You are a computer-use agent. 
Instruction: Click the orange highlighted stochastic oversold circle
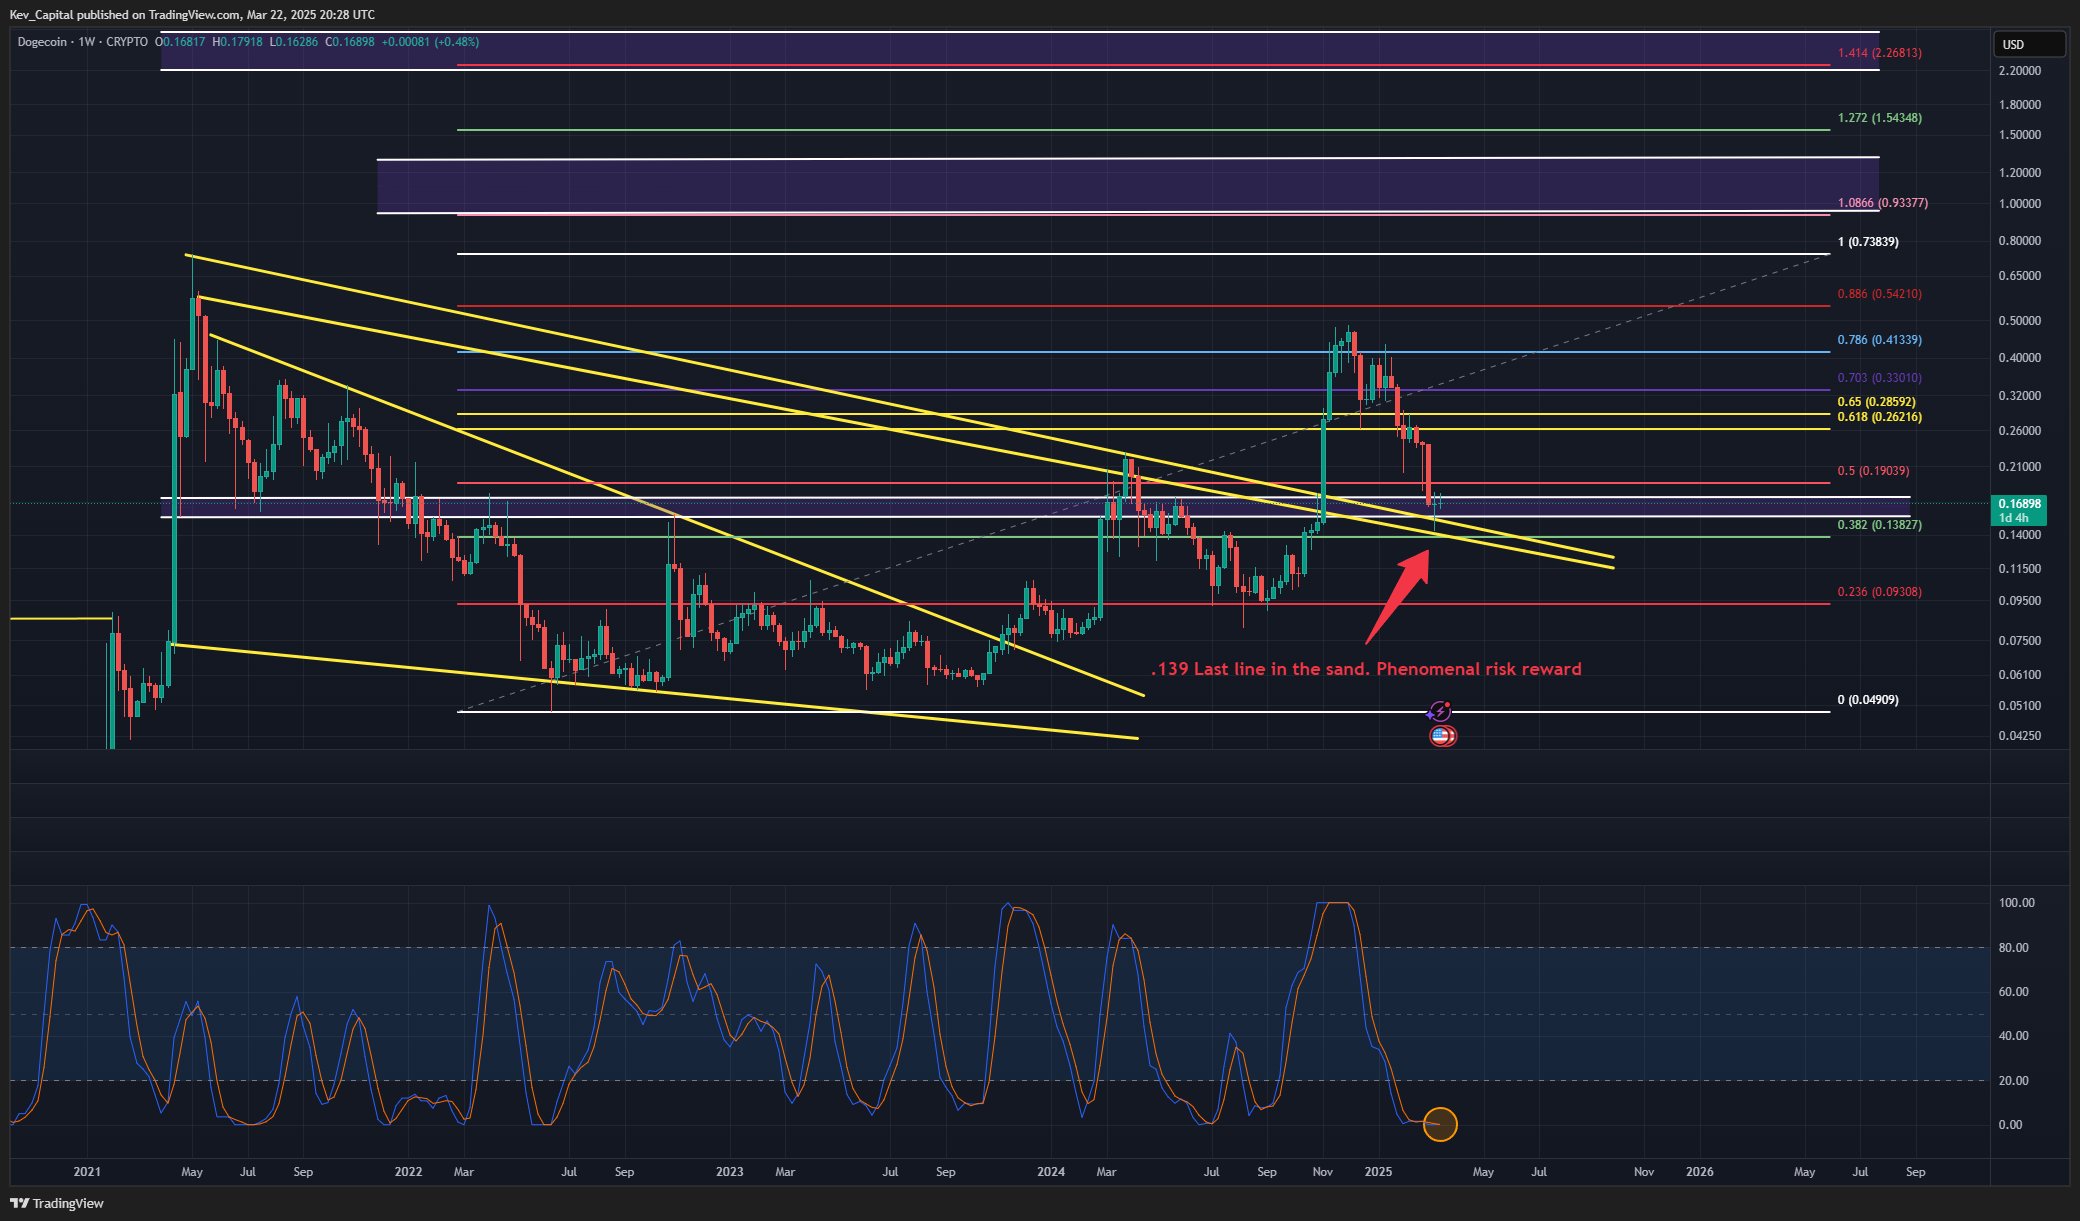click(1439, 1124)
